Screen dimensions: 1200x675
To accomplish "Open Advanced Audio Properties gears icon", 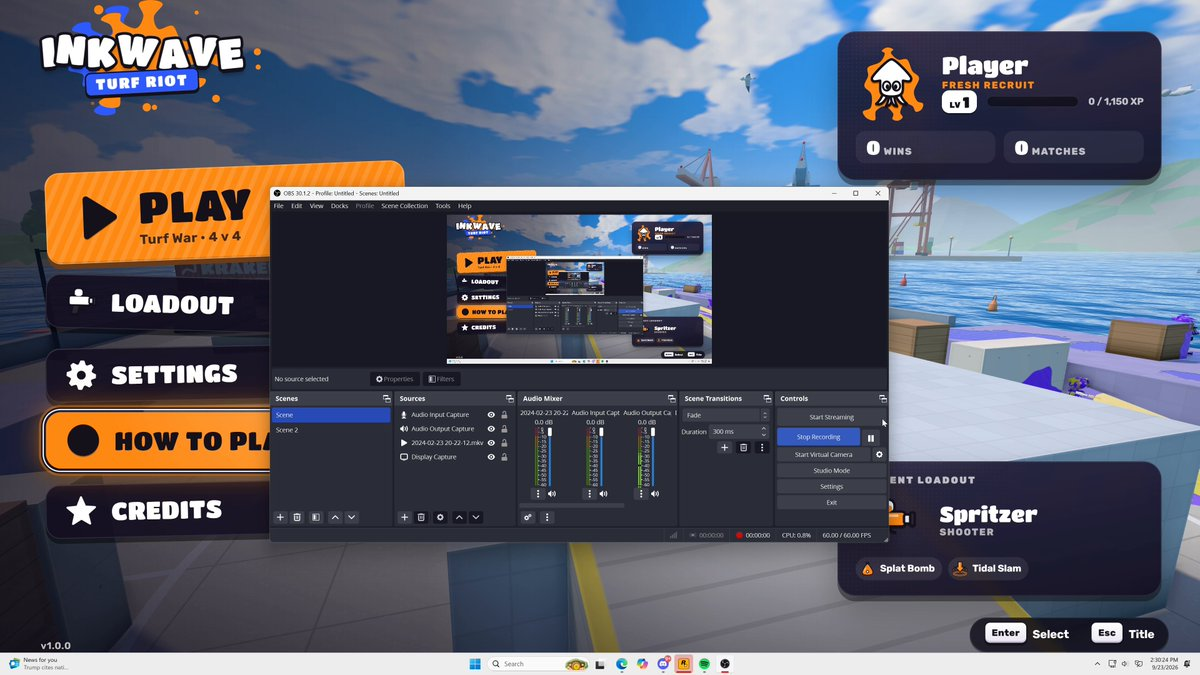I will [x=528, y=517].
